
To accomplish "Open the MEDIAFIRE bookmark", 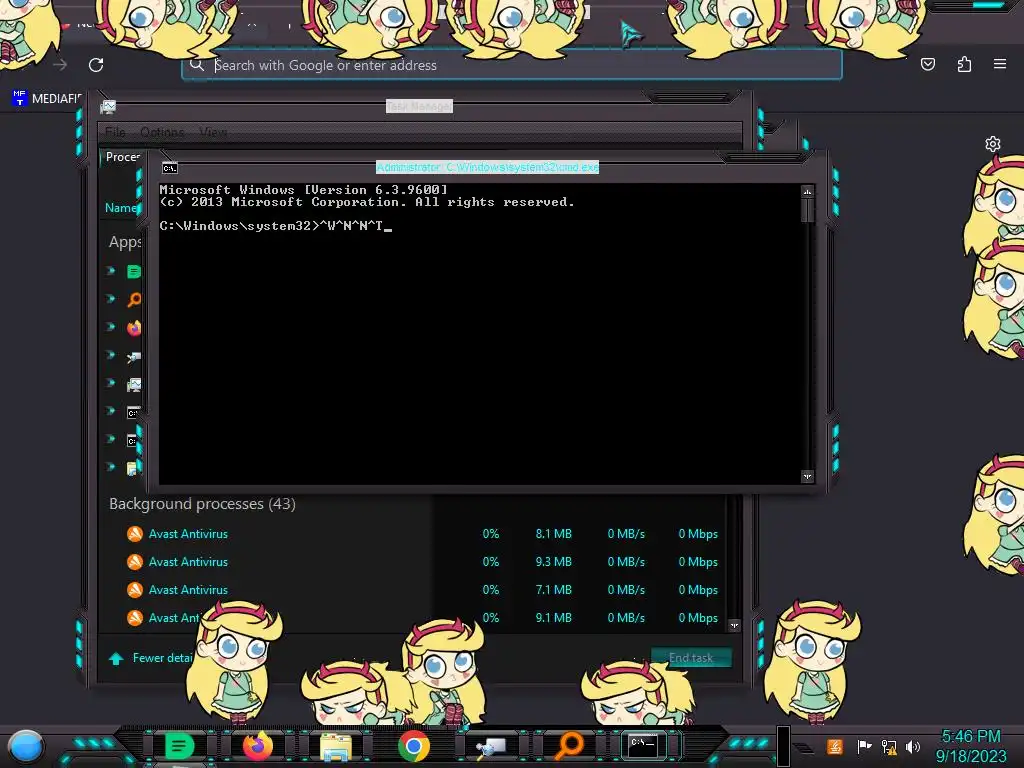I will pos(47,99).
